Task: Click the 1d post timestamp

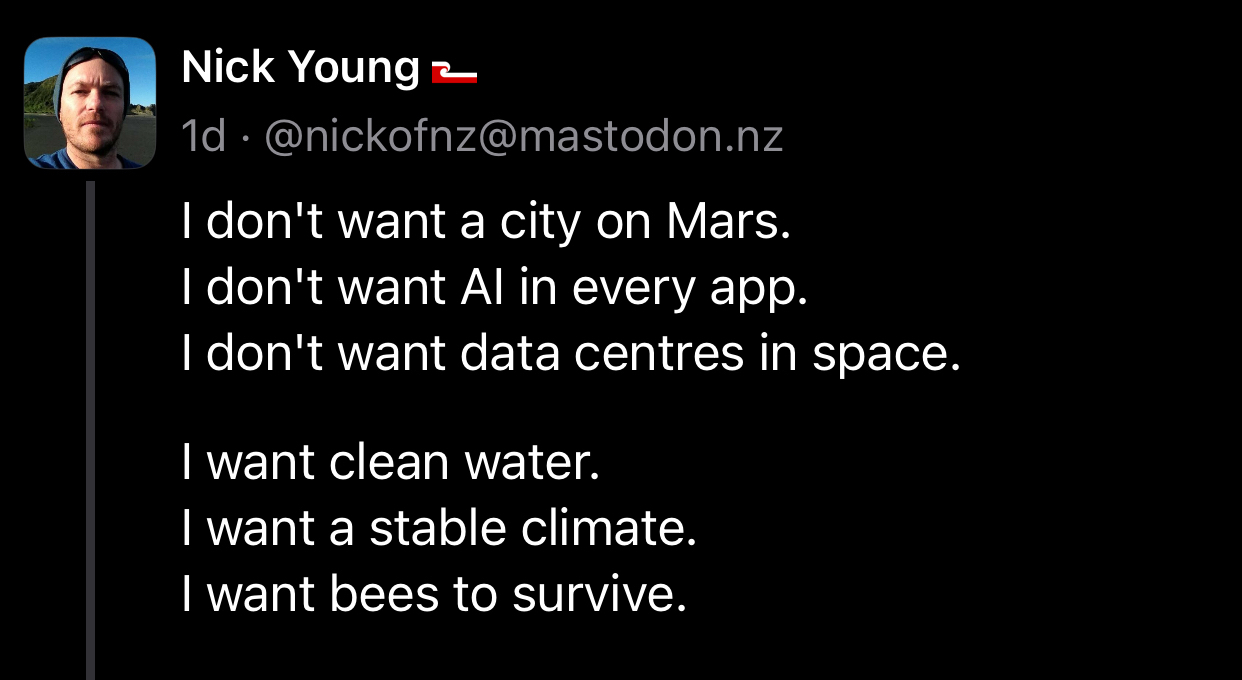Action: [x=204, y=137]
